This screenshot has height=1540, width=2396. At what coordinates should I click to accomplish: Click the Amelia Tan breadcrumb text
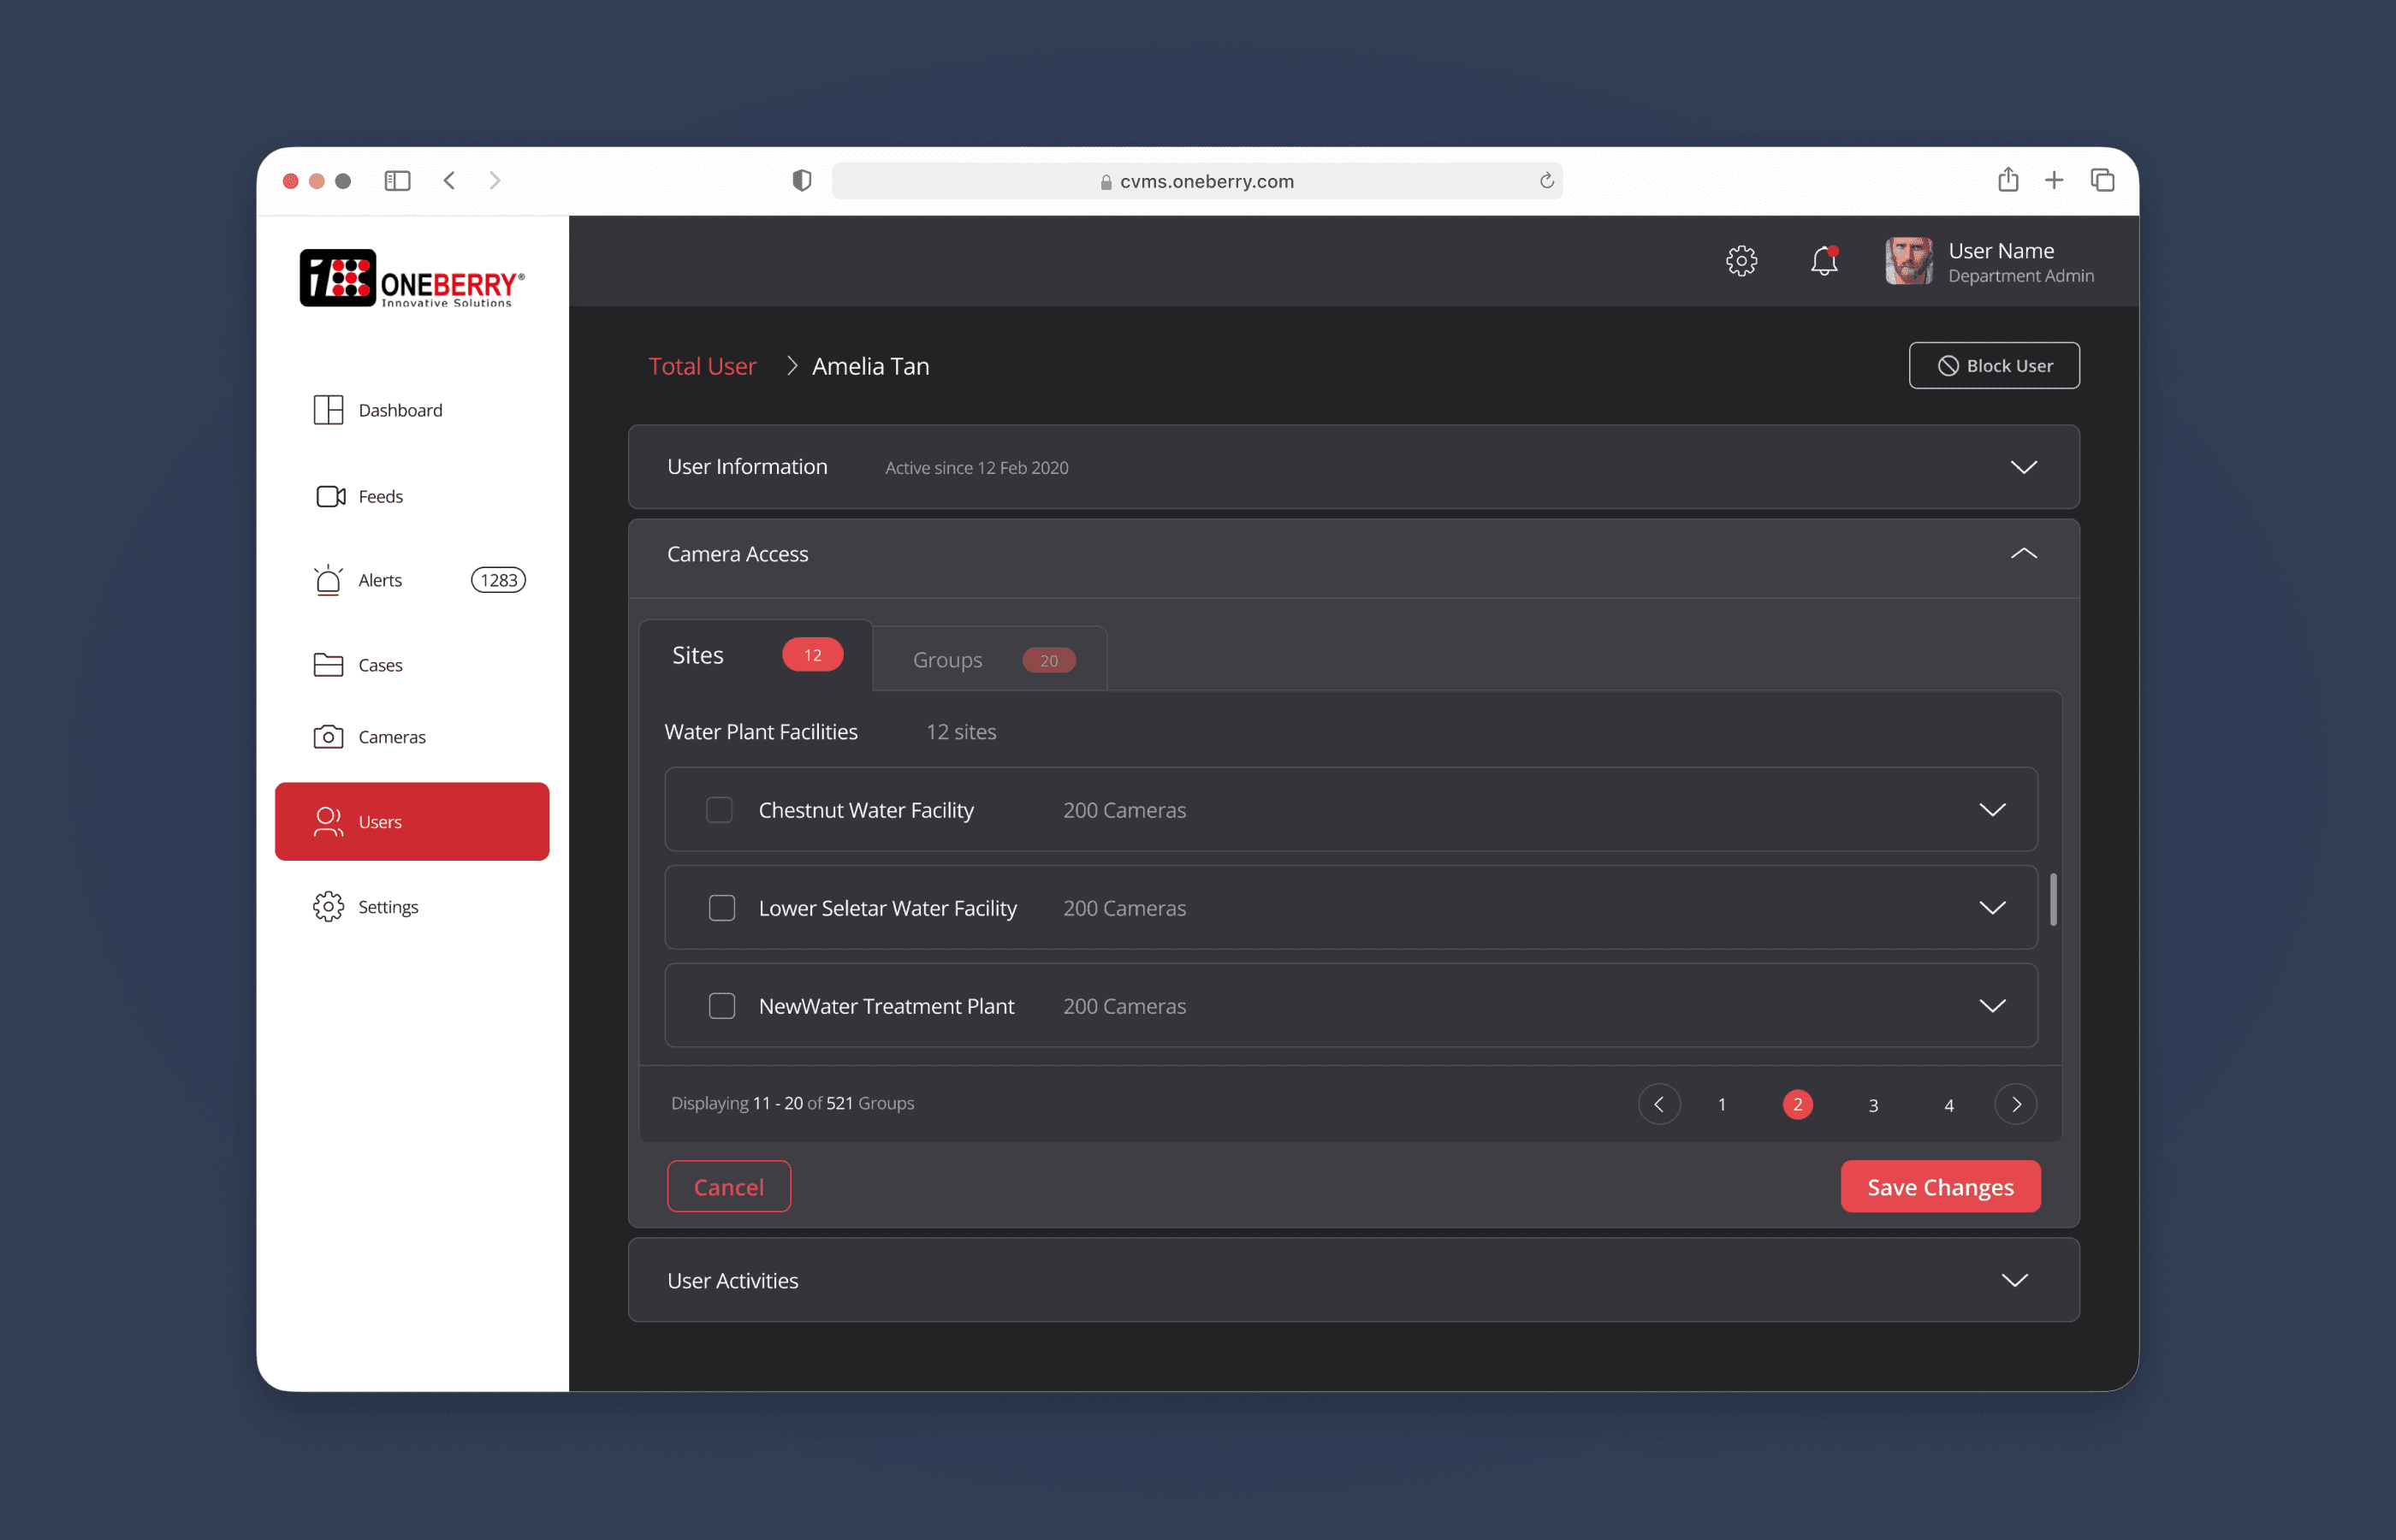(870, 366)
